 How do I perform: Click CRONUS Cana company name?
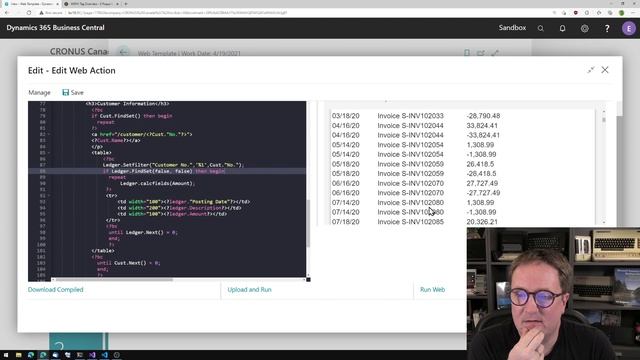(79, 52)
